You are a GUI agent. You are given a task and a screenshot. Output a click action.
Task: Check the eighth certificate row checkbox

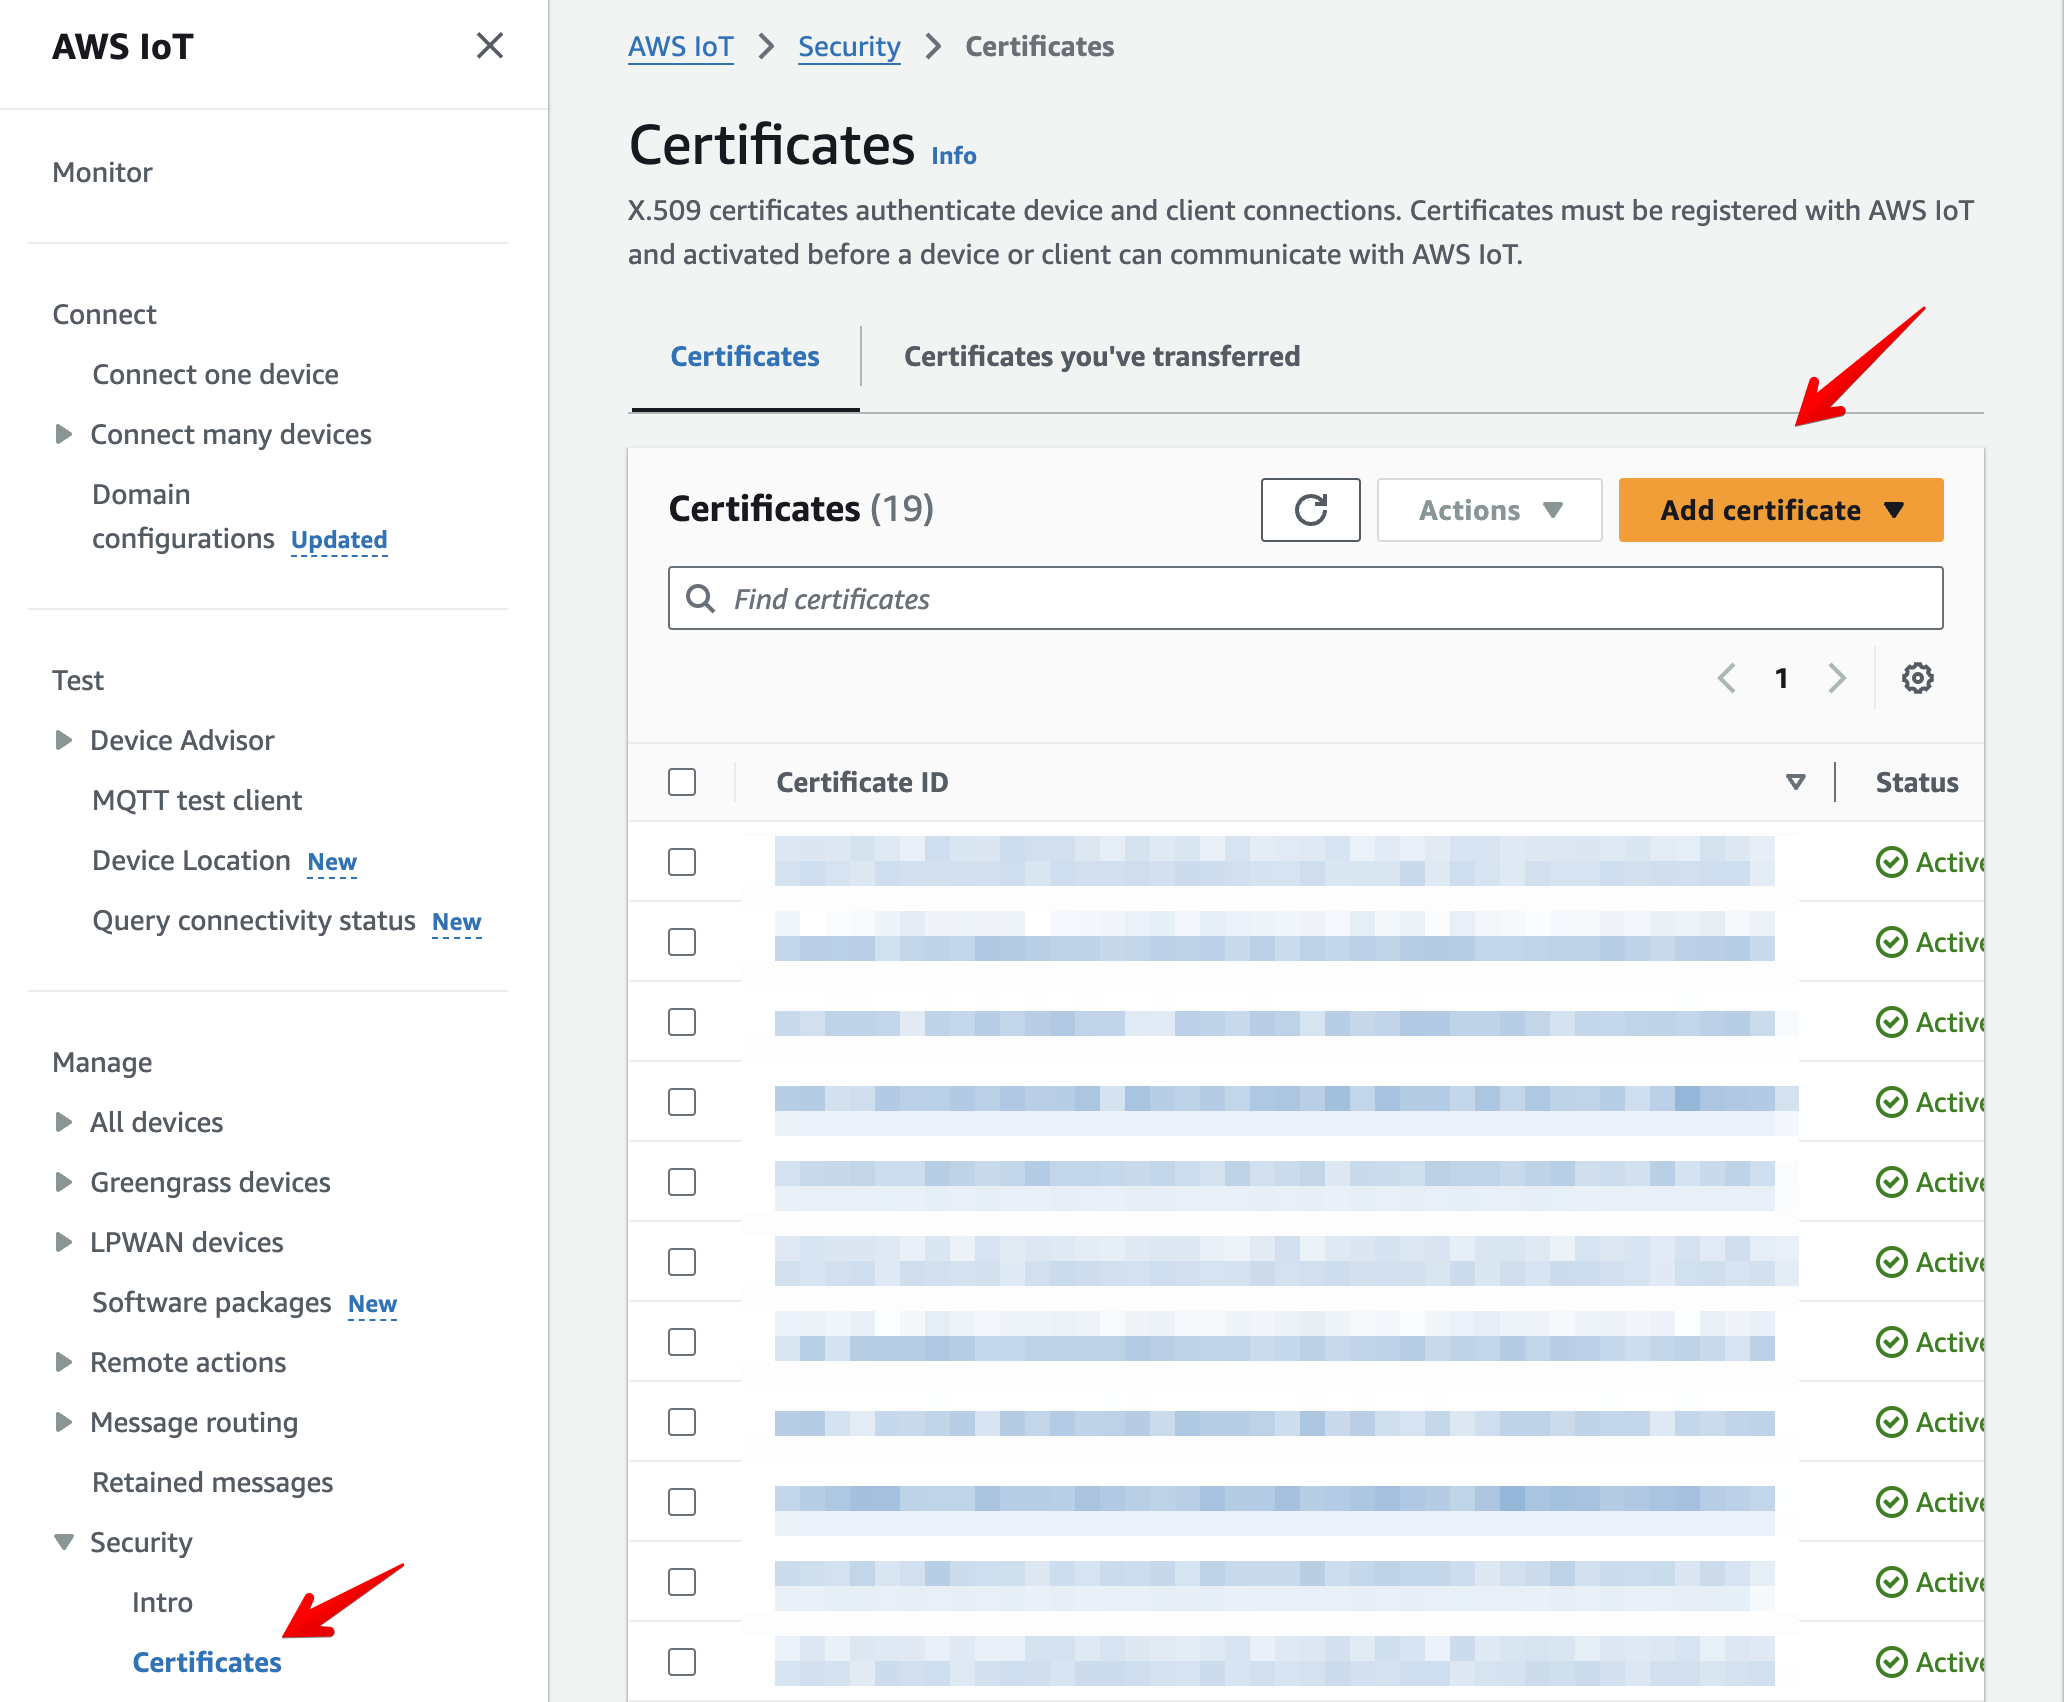682,1422
